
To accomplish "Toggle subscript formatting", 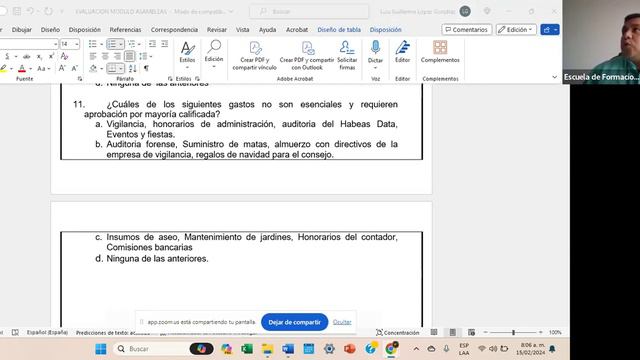I will 39,56.
